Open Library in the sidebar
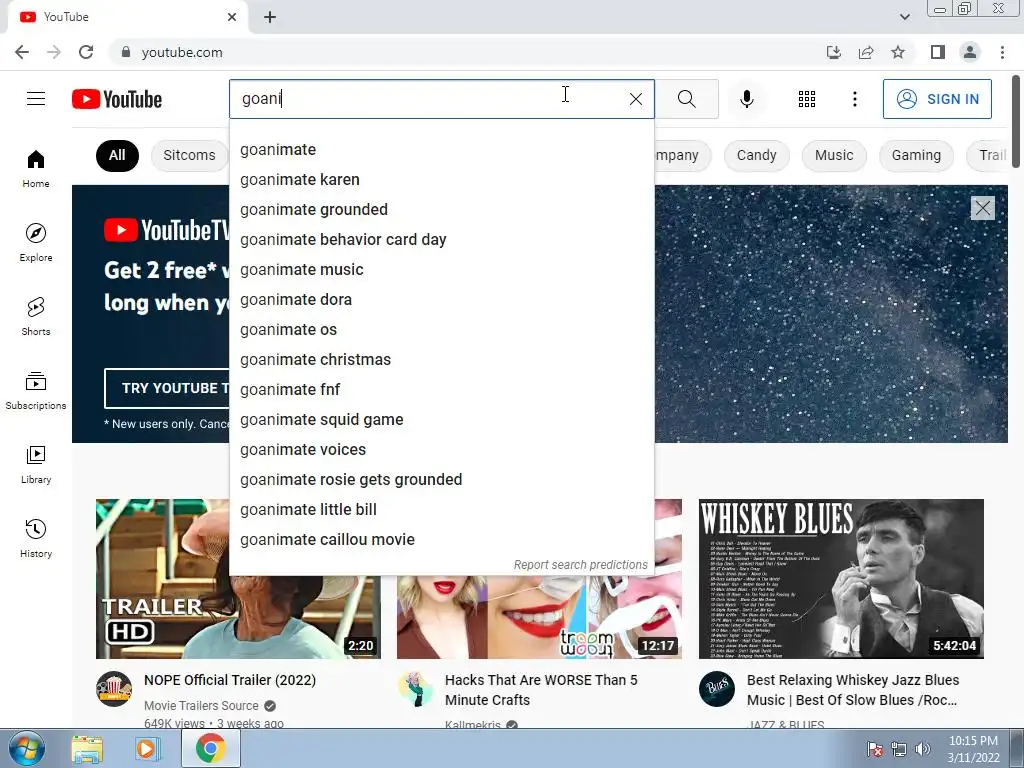The width and height of the screenshot is (1024, 768). click(x=36, y=464)
